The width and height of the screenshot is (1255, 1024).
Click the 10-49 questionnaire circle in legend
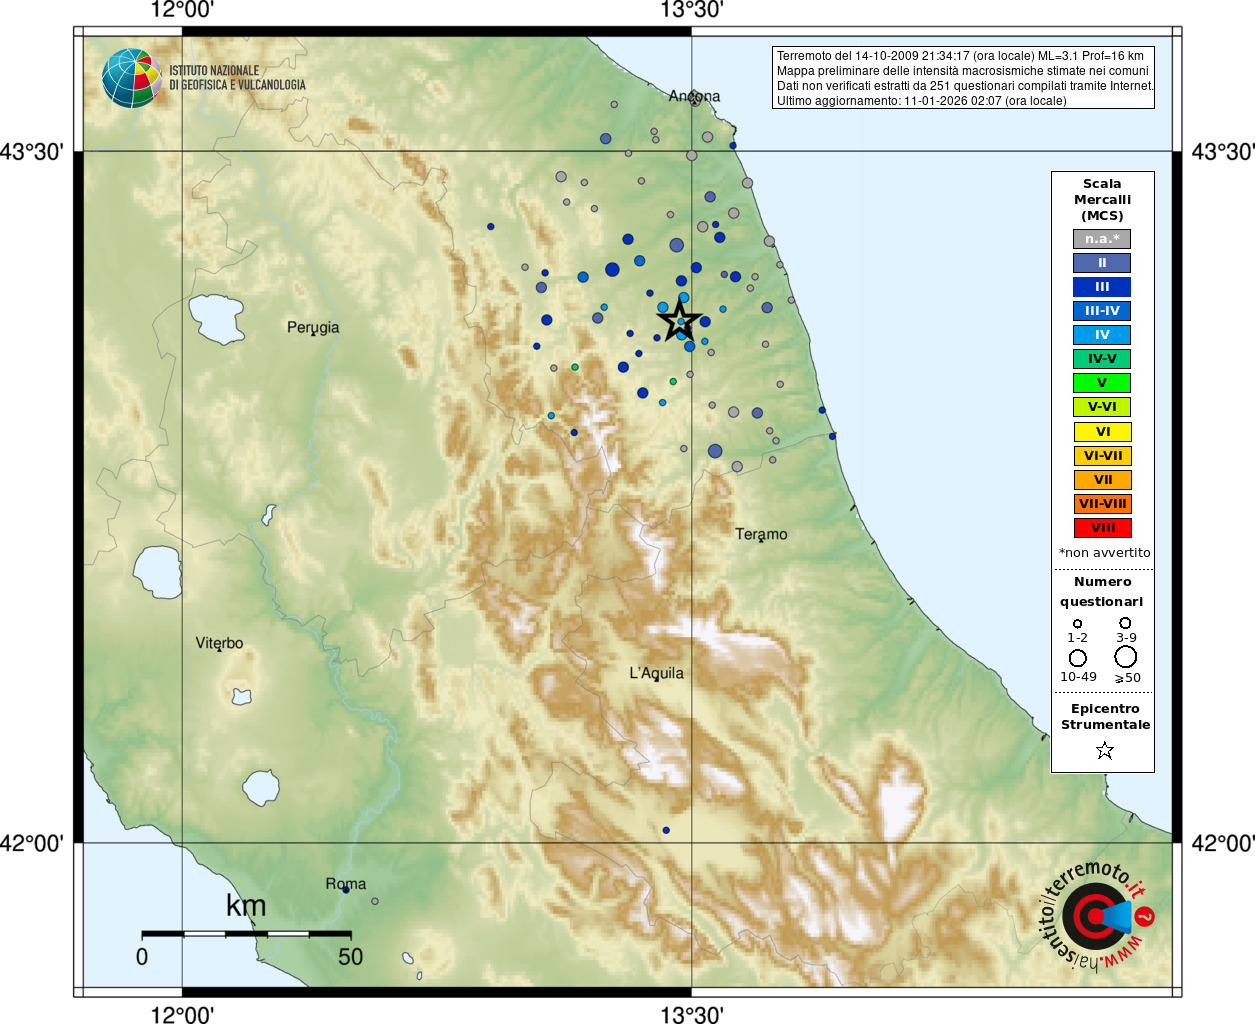pyautogui.click(x=1078, y=658)
